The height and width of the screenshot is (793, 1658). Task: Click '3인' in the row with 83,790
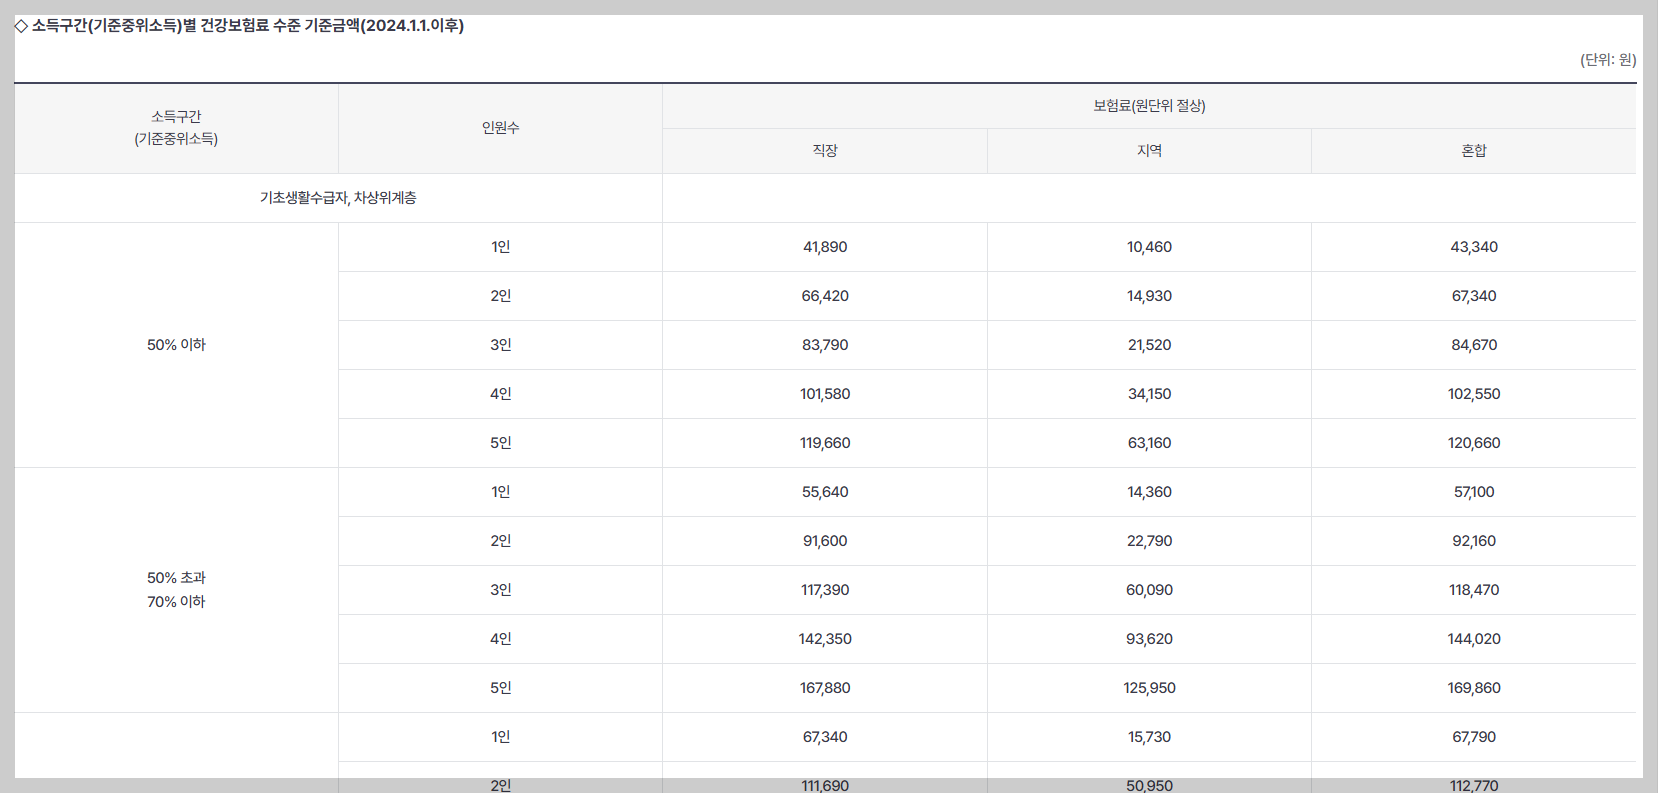coord(500,345)
